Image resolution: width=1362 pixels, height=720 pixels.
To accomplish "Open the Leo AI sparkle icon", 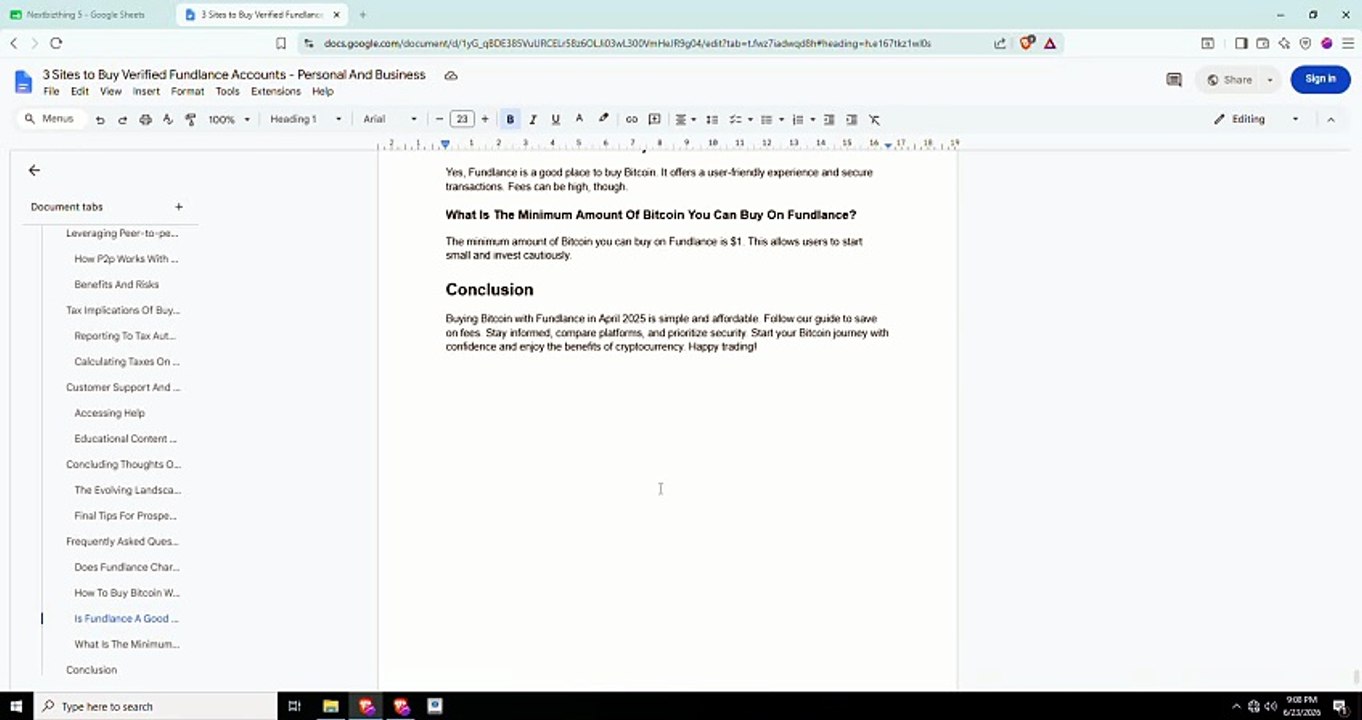I will point(1284,43).
